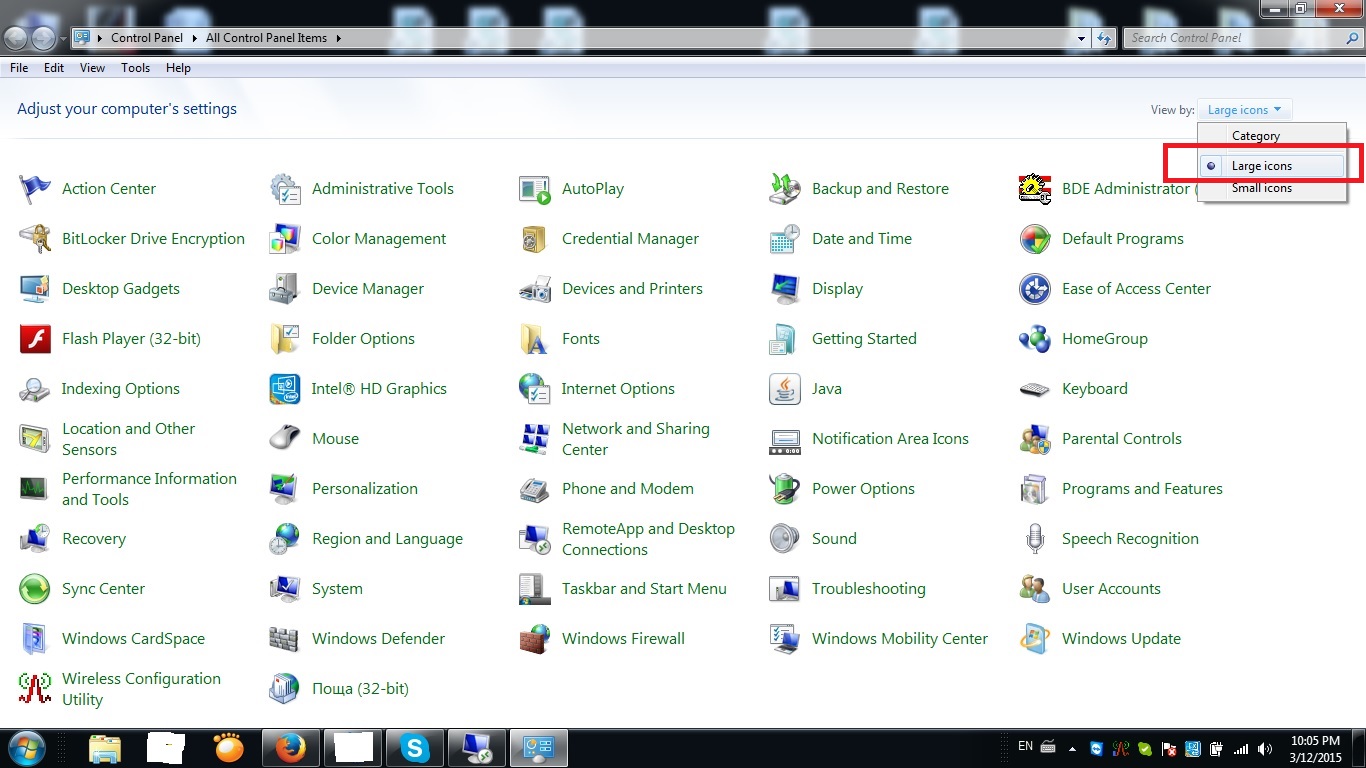Open the User Accounts link
Image resolution: width=1366 pixels, height=768 pixels.
tap(1111, 589)
